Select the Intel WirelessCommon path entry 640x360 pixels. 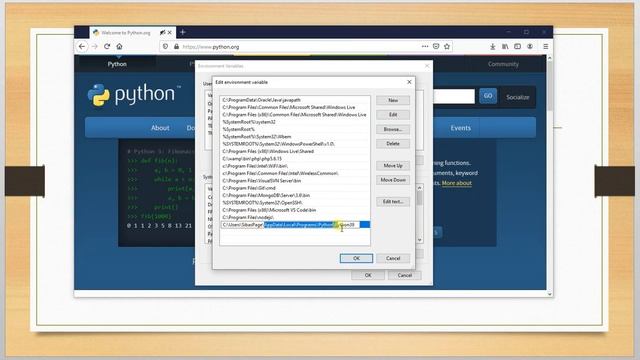[x=295, y=173]
